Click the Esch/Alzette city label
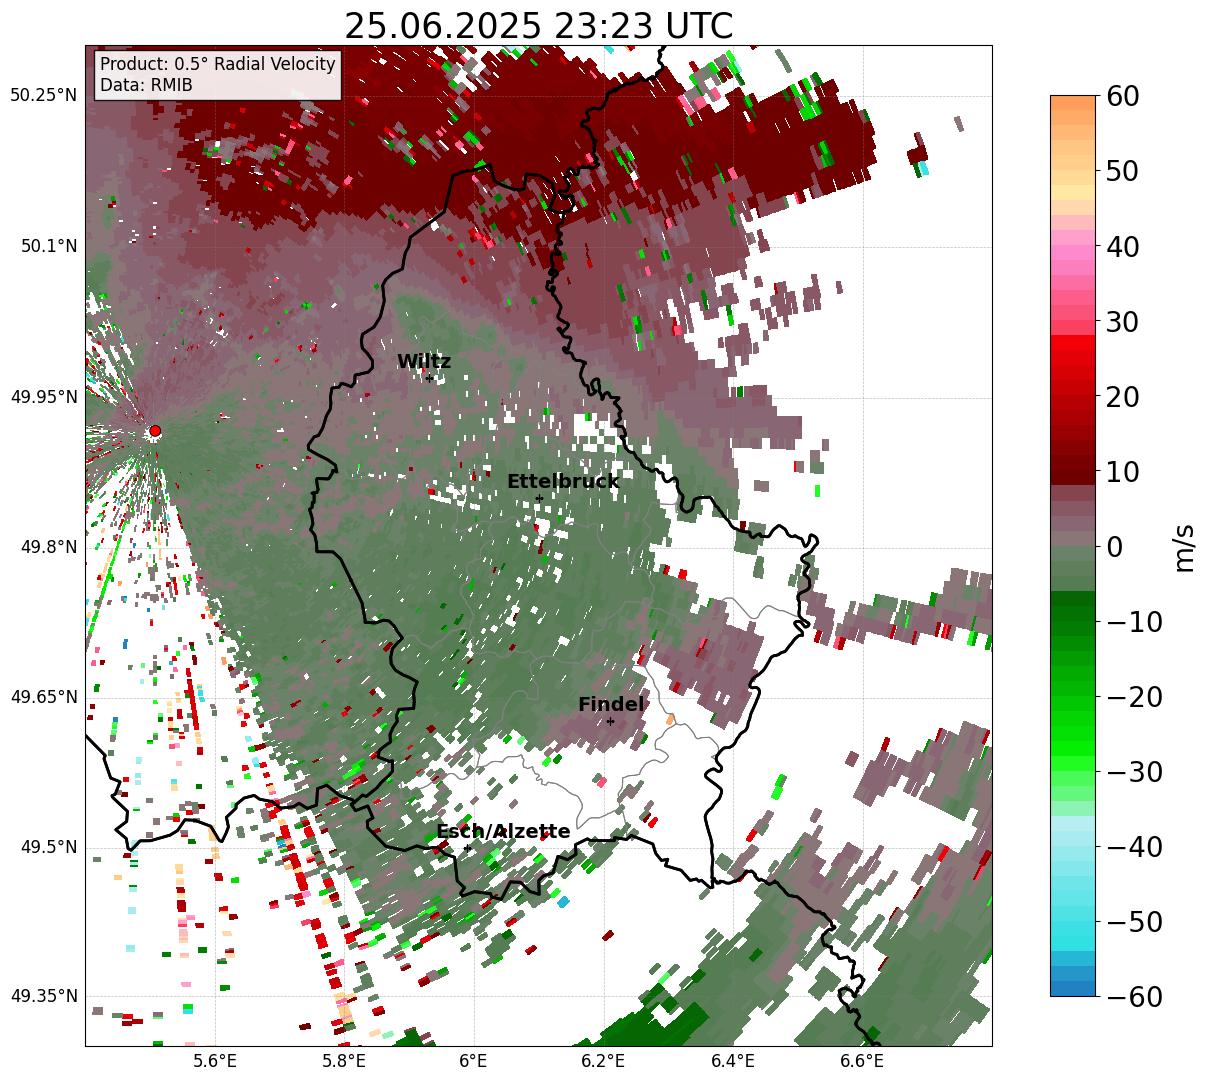 503,832
